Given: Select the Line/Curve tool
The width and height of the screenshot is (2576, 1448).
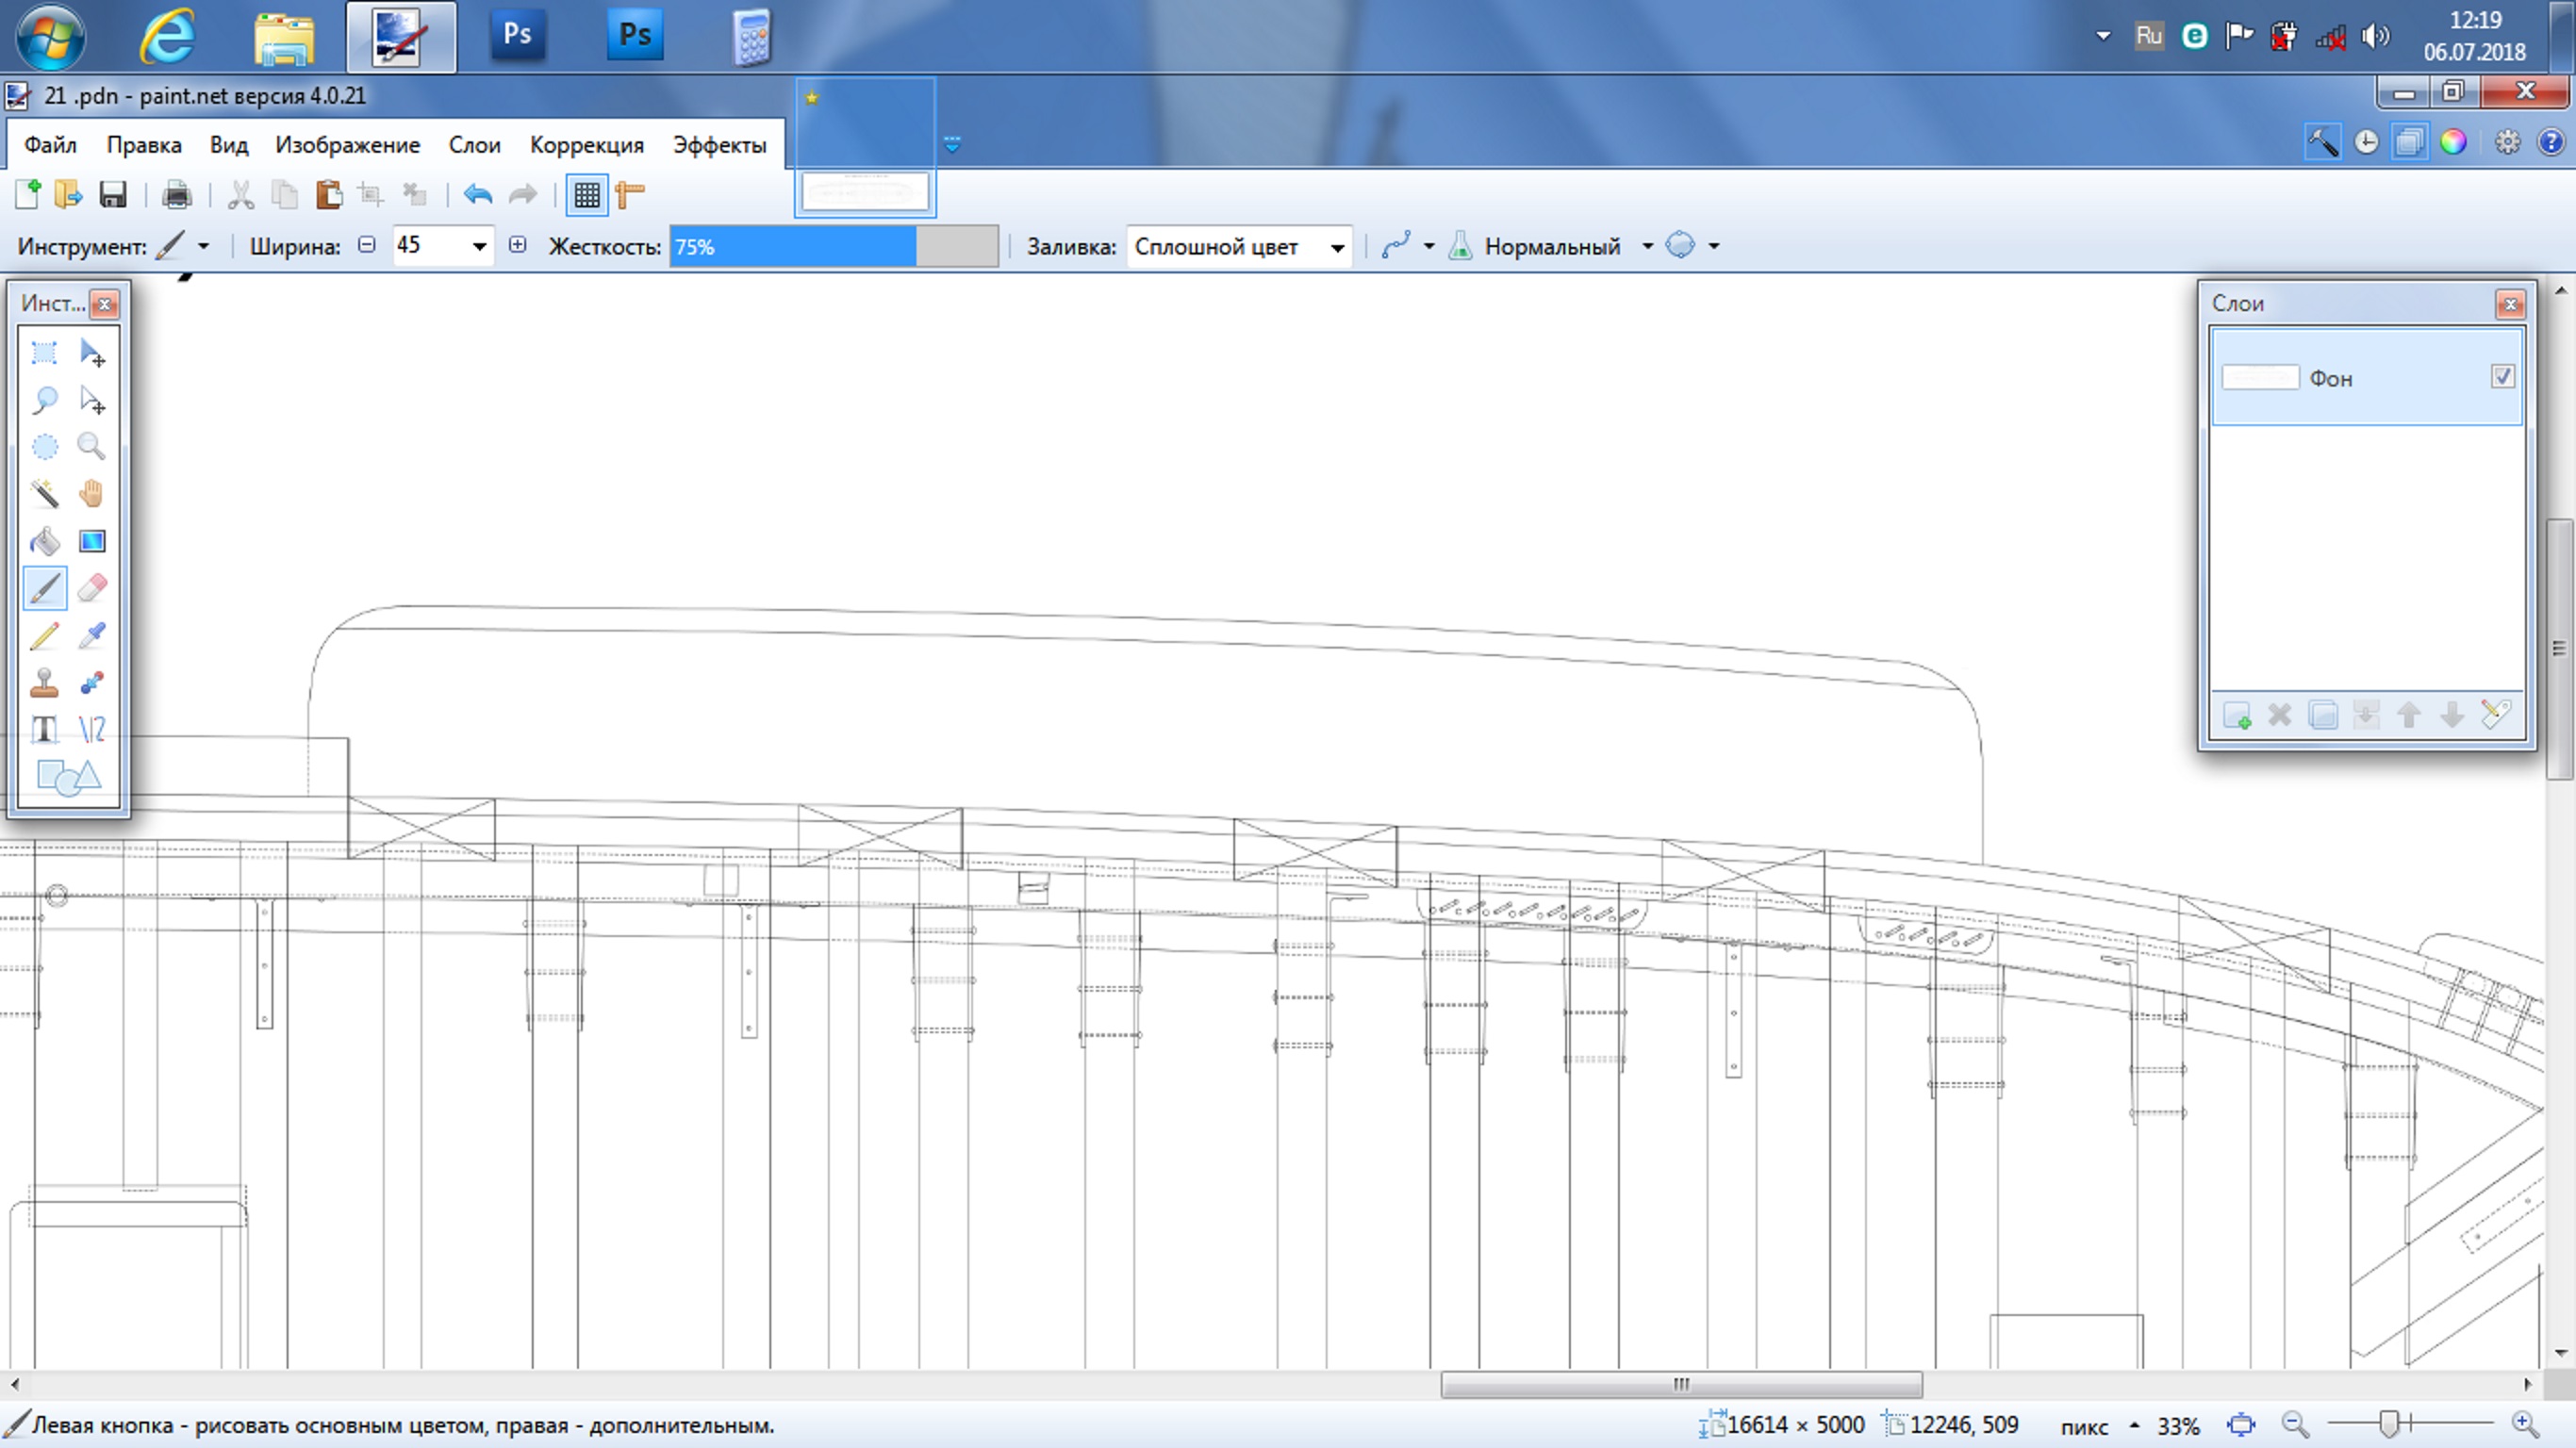Looking at the screenshot, I should tap(92, 729).
